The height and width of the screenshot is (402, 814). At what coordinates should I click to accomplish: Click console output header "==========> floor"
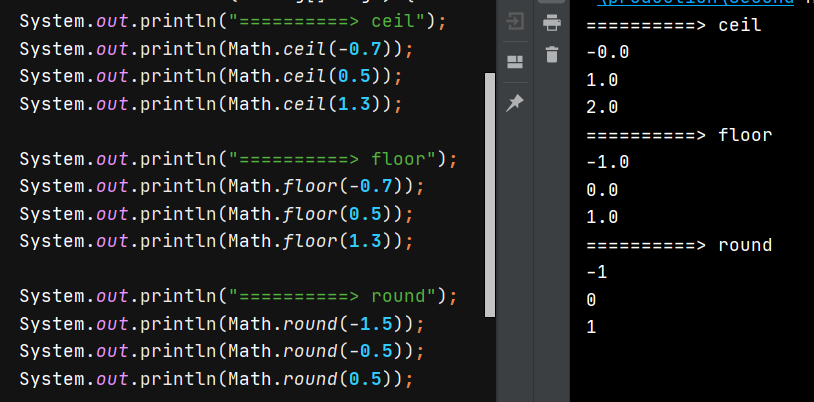(680, 135)
